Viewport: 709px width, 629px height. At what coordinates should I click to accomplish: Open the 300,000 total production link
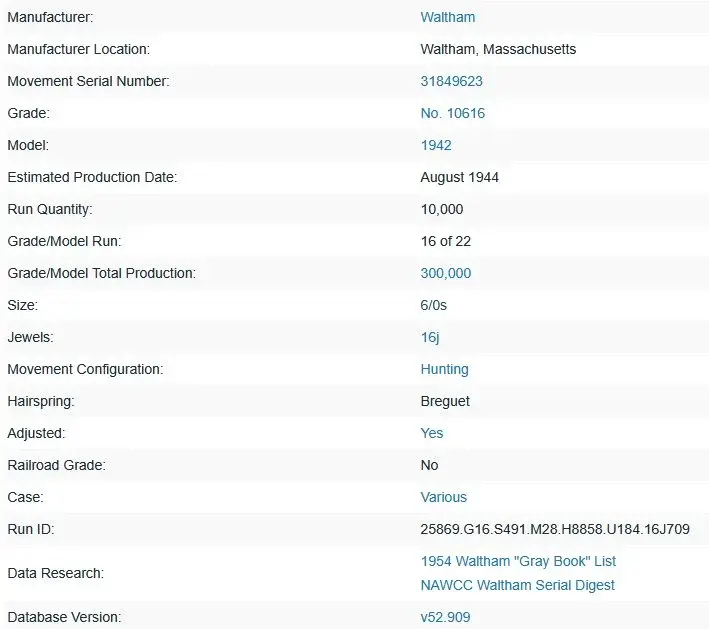[x=446, y=273]
